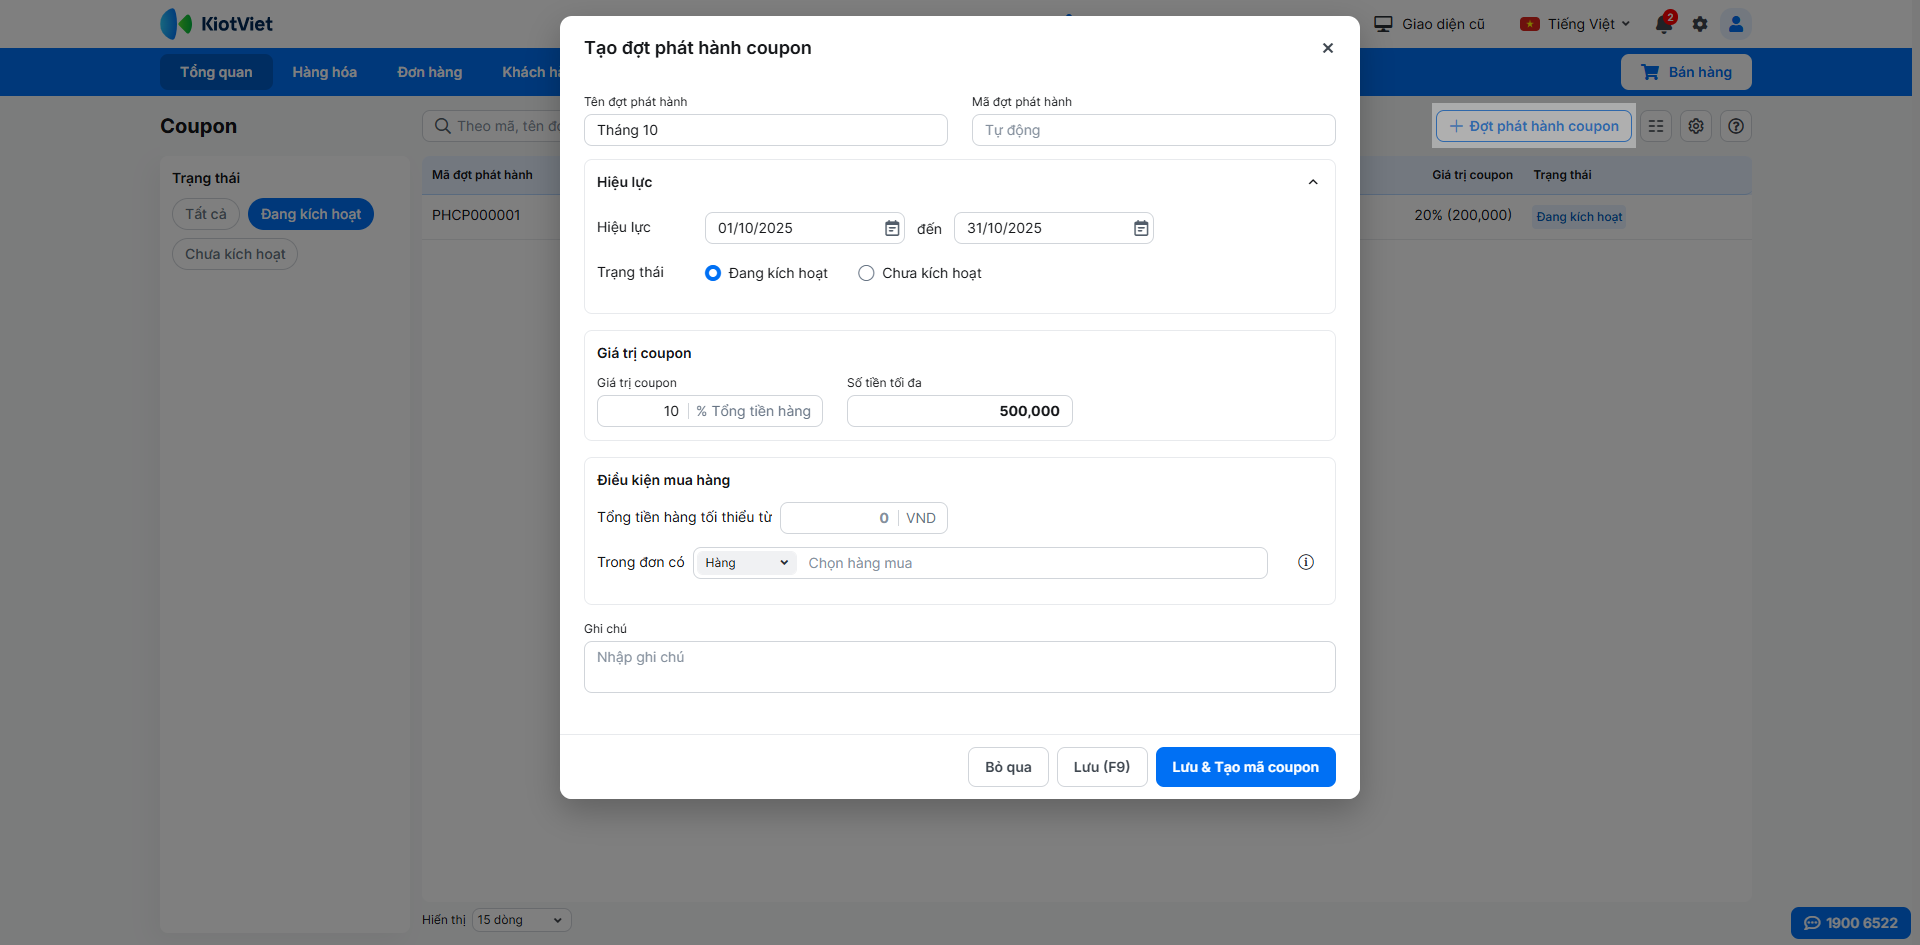Open the user account avatar
Screen dimensions: 1920x945
point(1736,24)
